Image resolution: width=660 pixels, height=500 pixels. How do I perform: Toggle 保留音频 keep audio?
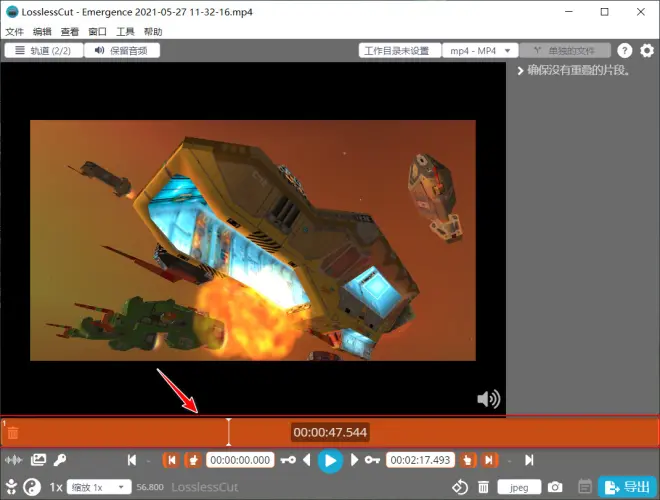(122, 51)
